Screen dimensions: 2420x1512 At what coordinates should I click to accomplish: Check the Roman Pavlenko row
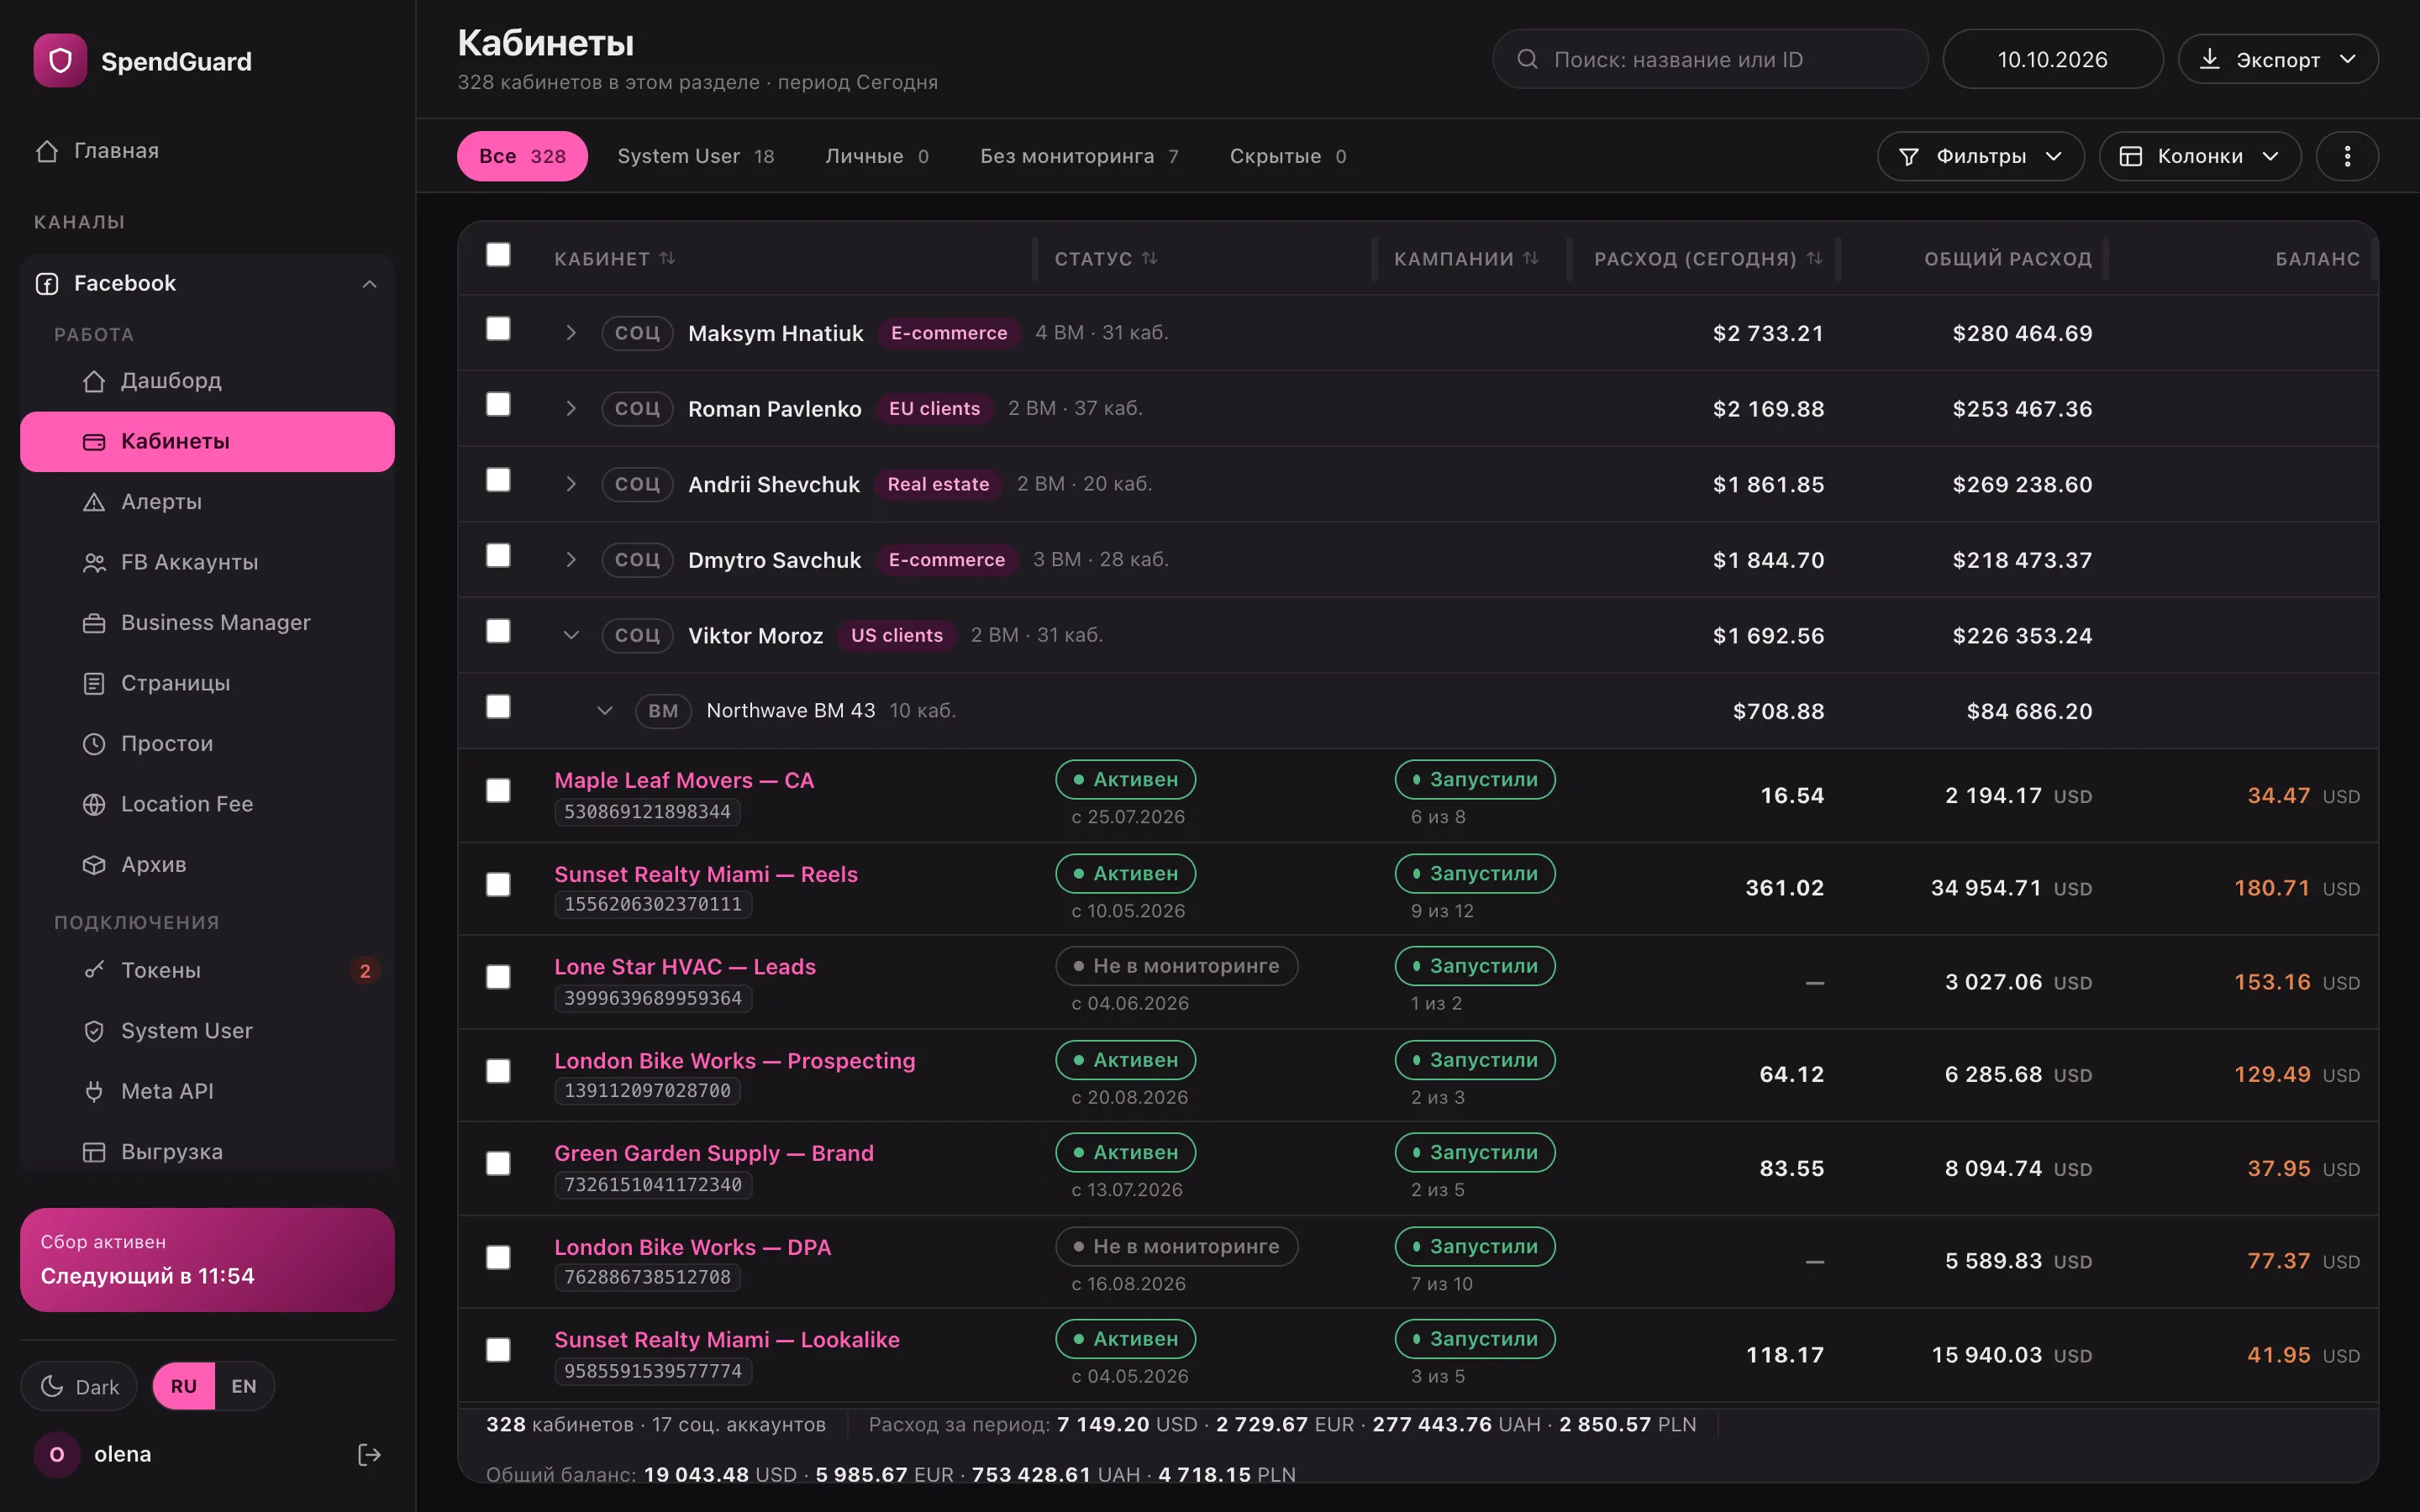[x=498, y=404]
